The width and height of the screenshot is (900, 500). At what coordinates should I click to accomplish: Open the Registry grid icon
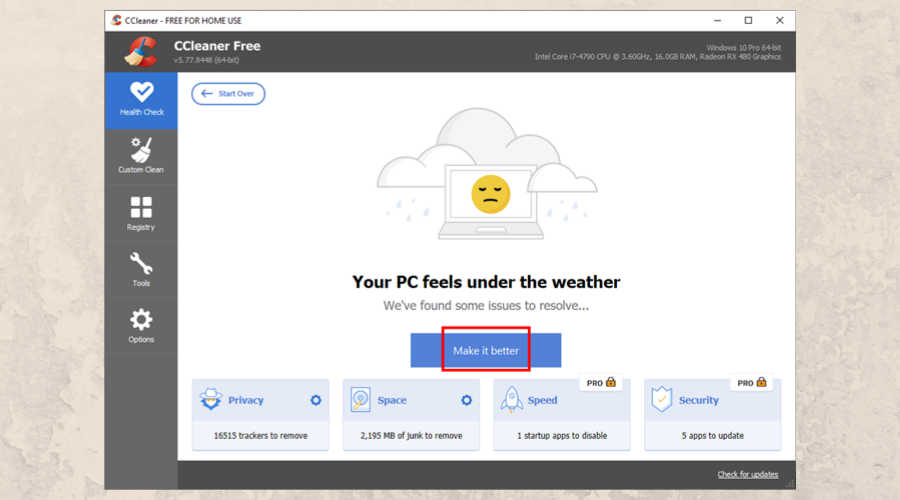(x=141, y=207)
